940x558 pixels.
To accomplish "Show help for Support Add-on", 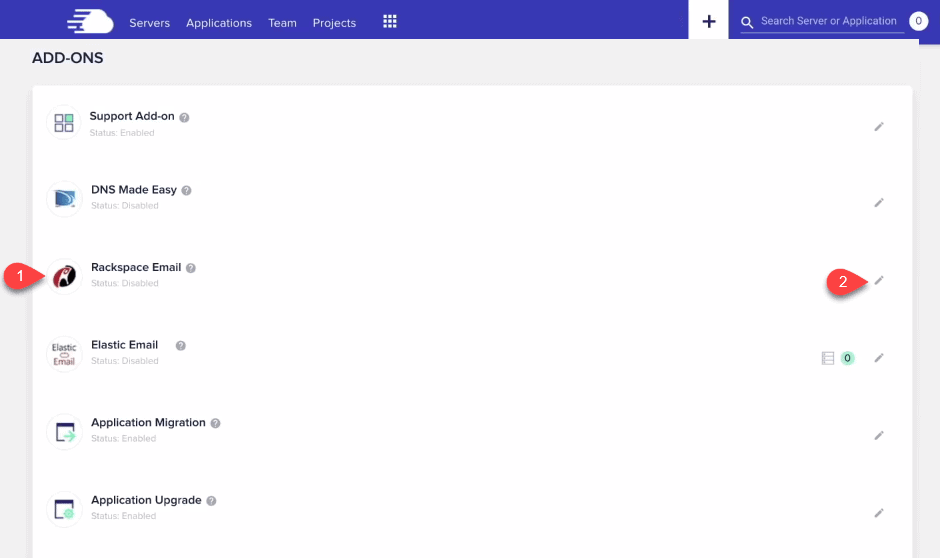I will click(185, 117).
